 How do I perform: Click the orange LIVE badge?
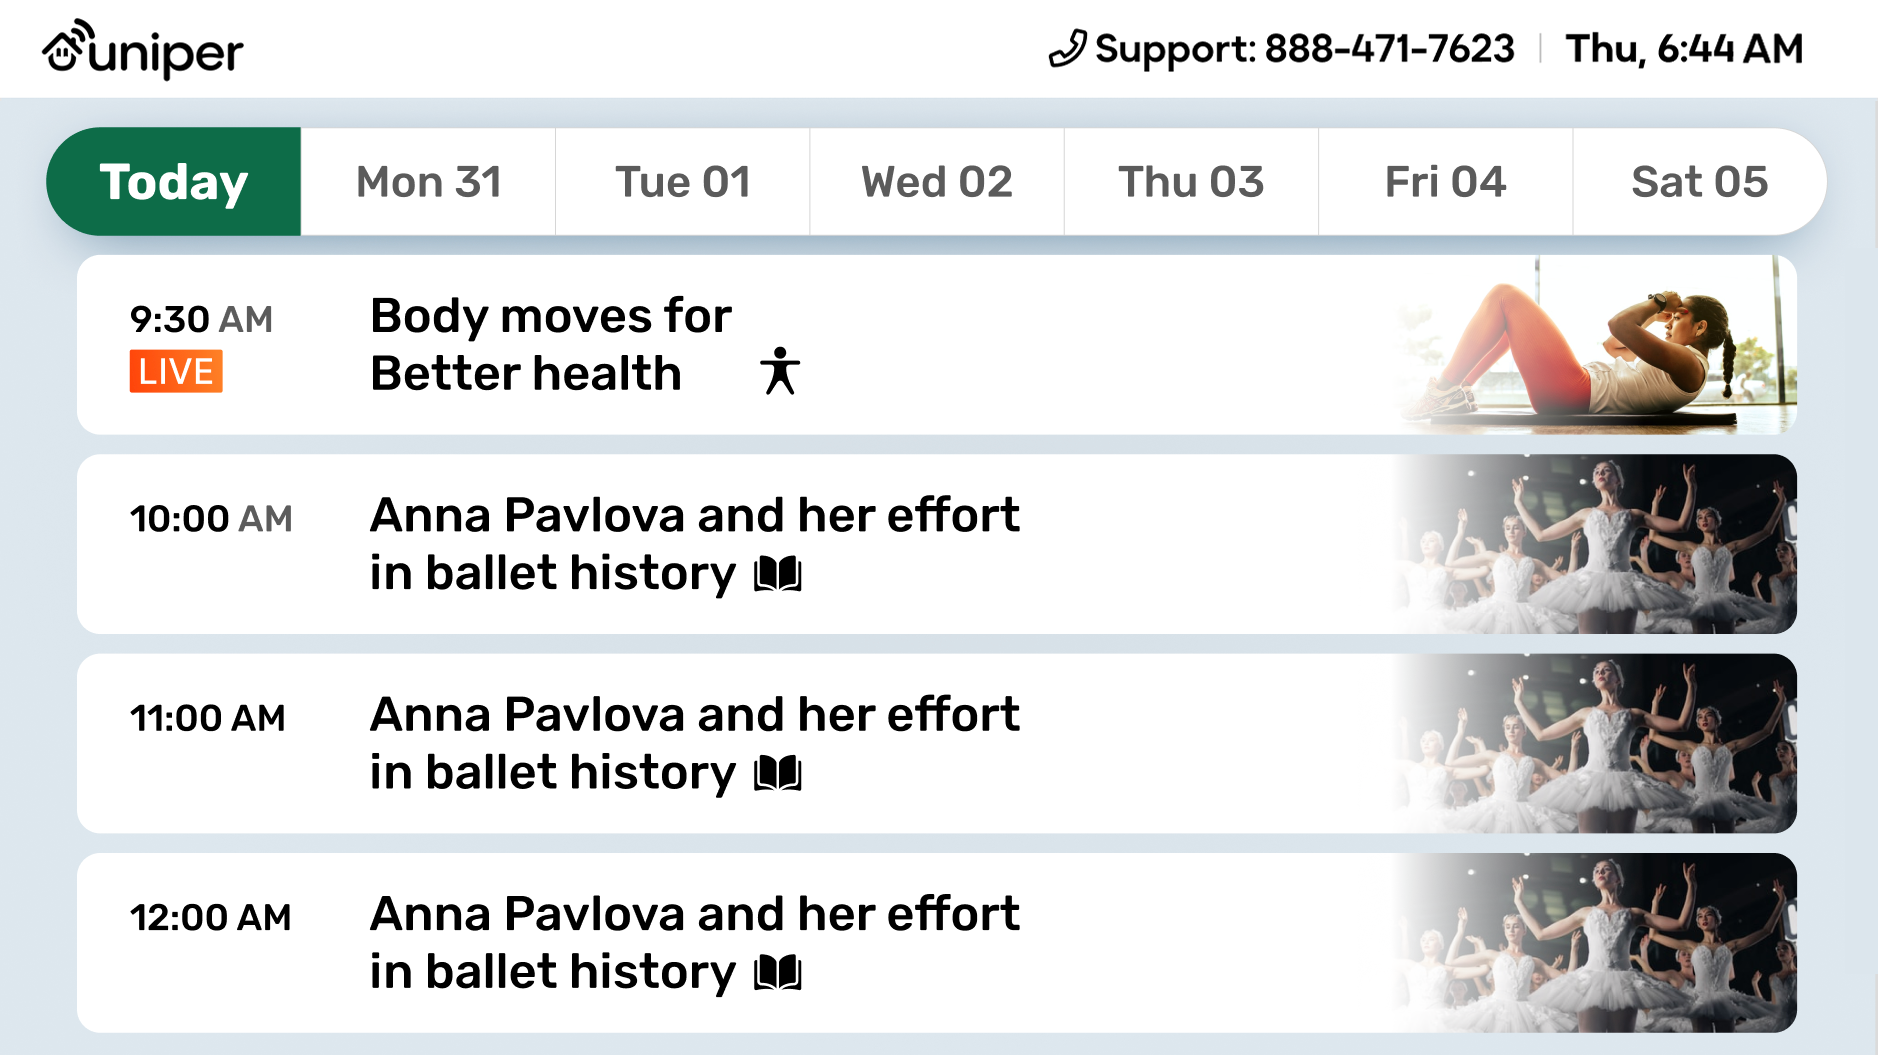176,371
